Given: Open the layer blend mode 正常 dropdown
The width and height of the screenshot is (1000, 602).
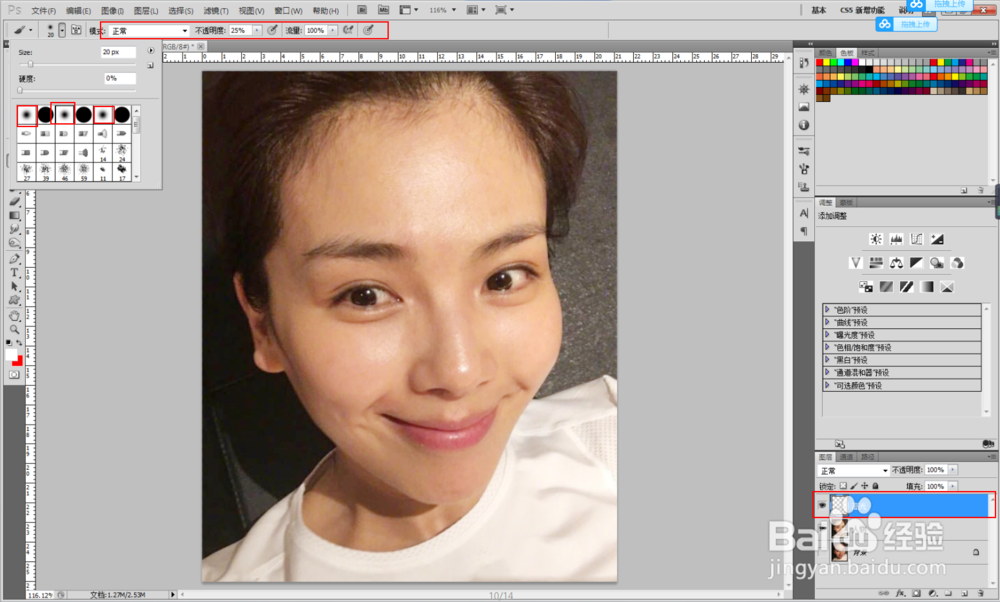Looking at the screenshot, I should tap(854, 471).
